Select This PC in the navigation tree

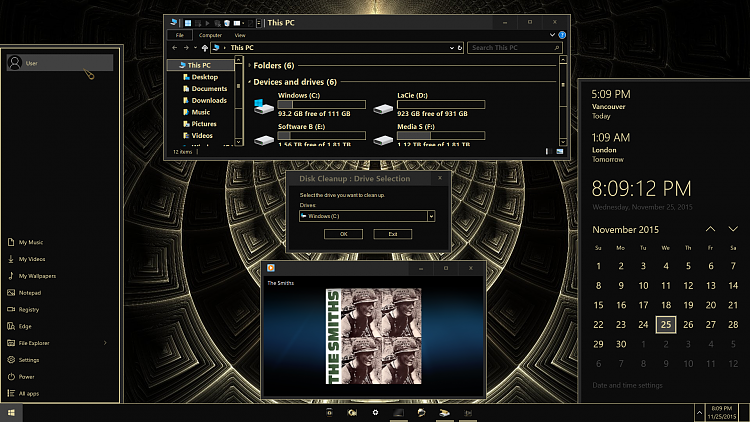(x=199, y=65)
